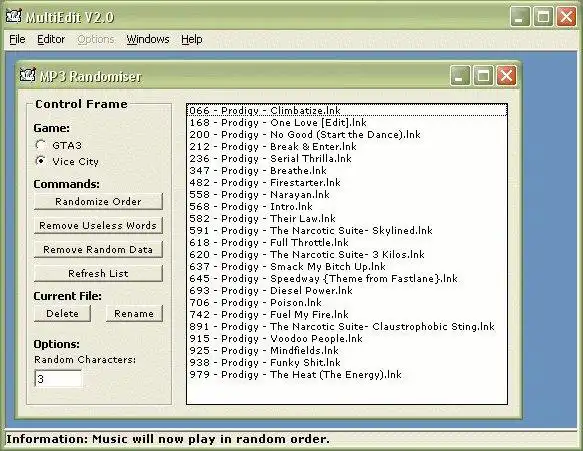Select the GTA3 radio button
583x451 pixels.
(40, 145)
